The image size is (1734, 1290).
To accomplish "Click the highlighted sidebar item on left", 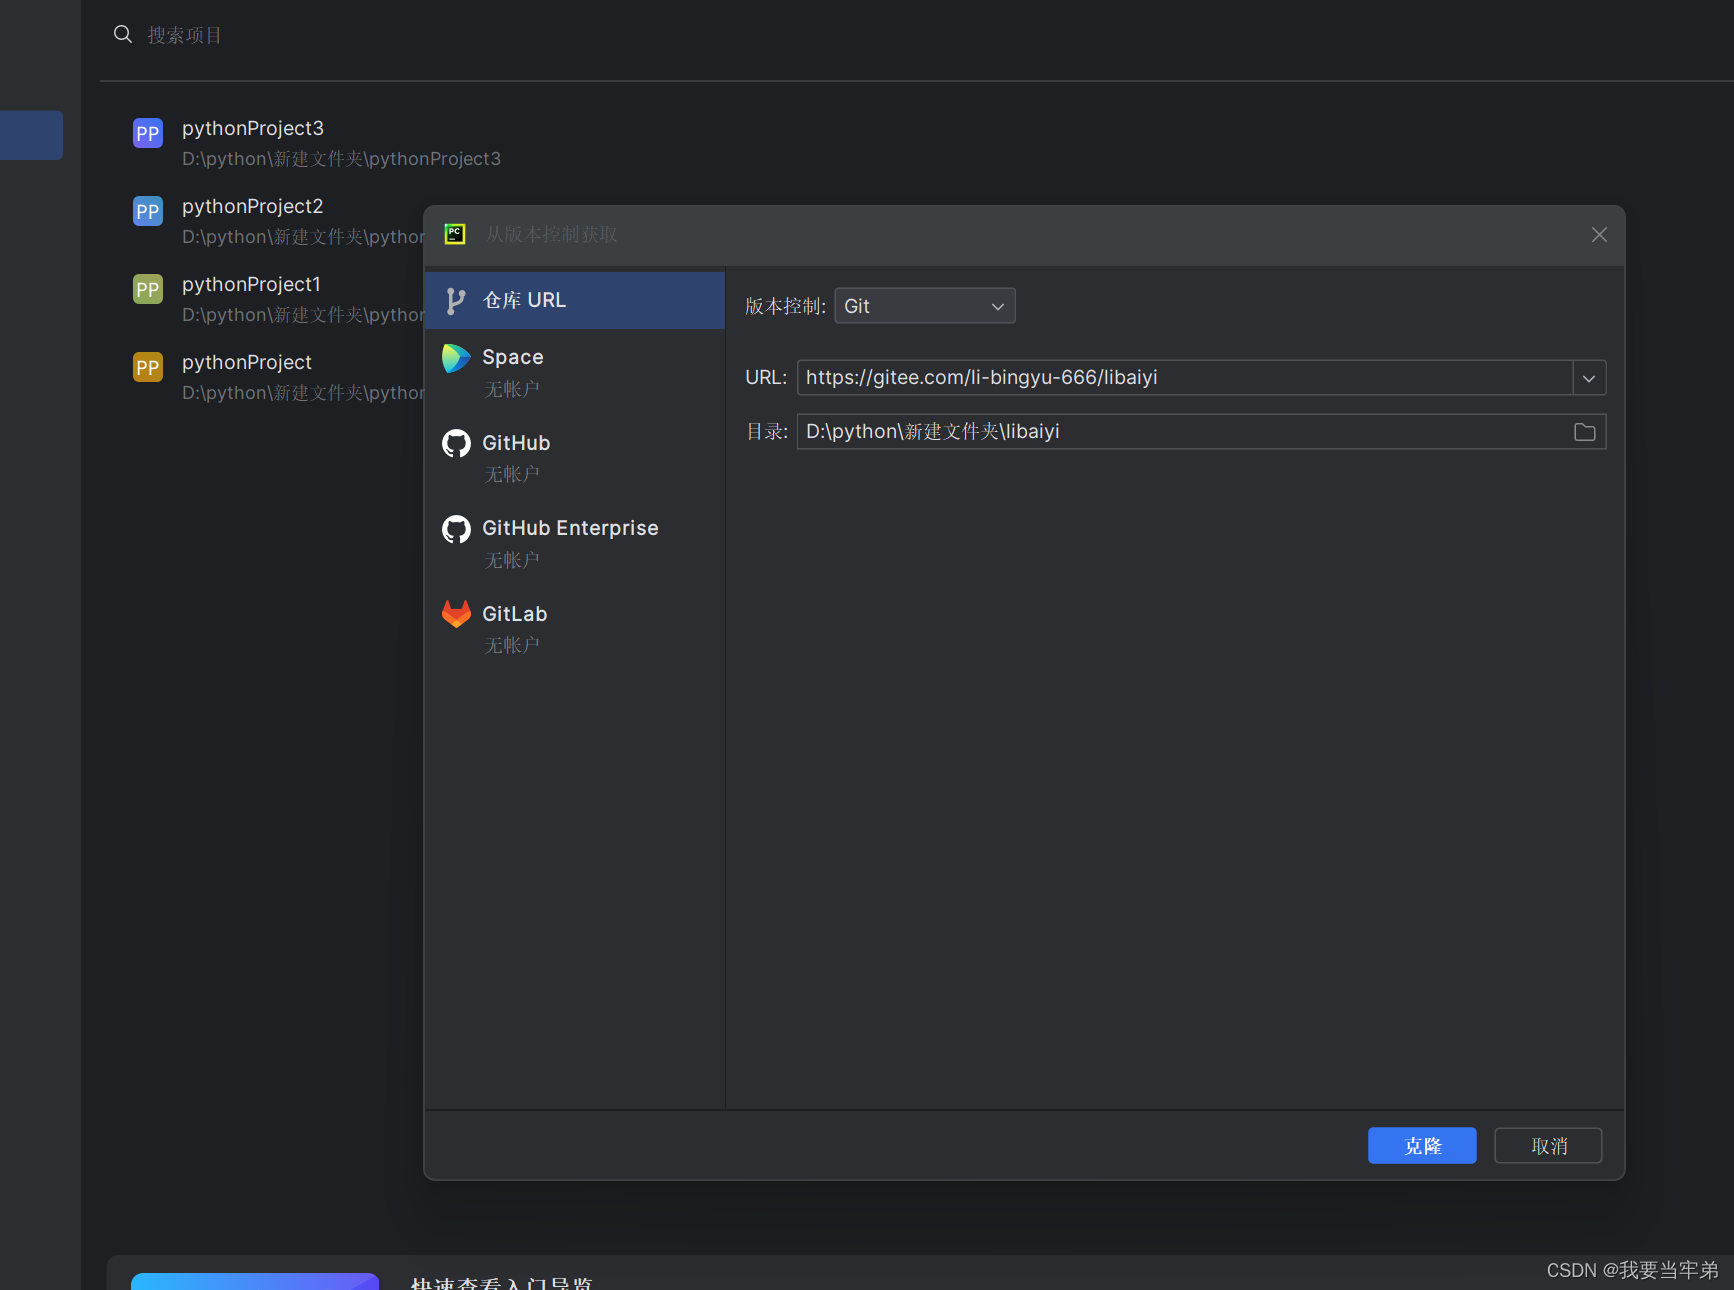I will pyautogui.click(x=31, y=135).
